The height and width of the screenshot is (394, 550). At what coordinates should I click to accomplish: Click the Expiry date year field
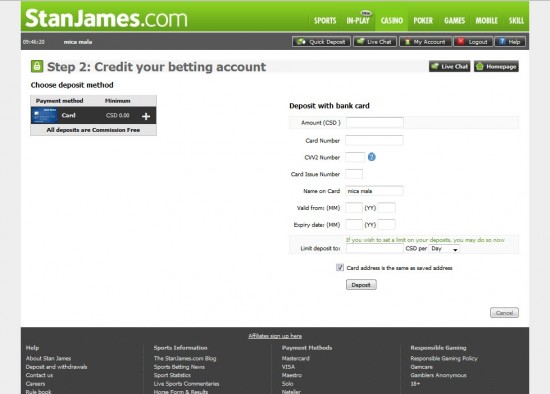(x=387, y=225)
